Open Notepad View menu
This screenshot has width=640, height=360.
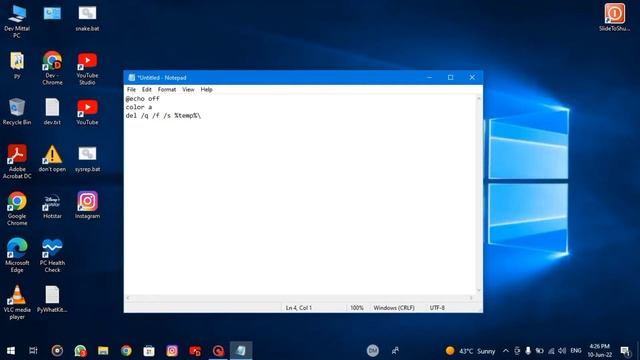[188, 89]
